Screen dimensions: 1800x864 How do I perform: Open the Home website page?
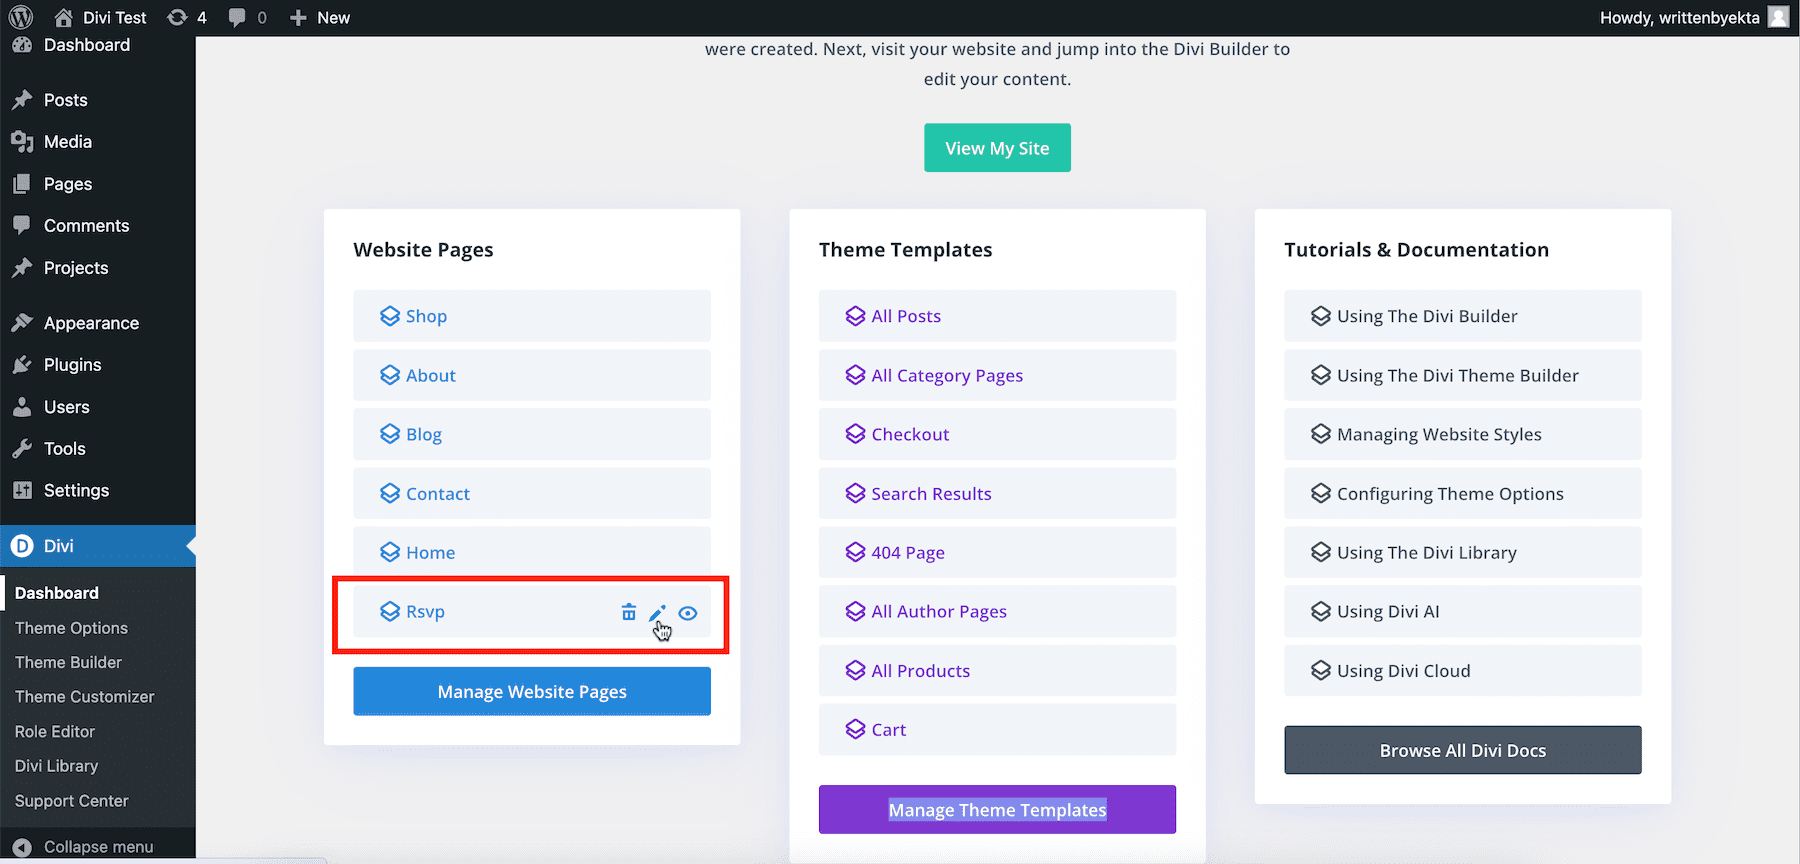(532, 552)
